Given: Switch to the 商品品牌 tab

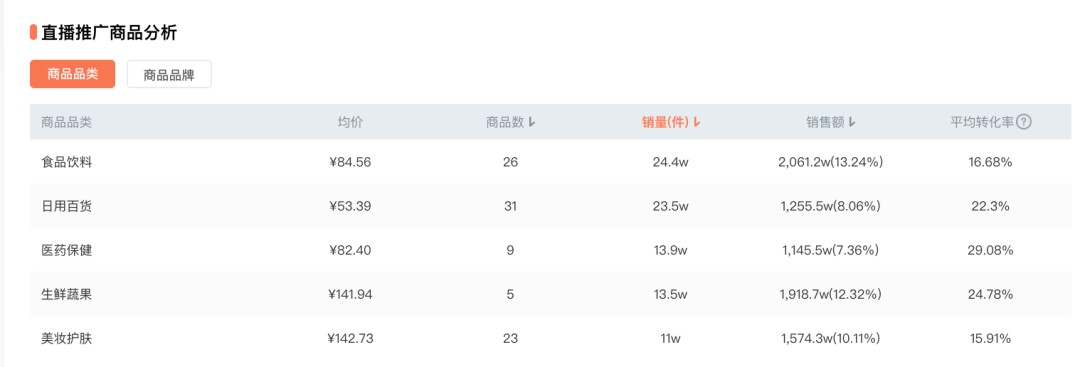Looking at the screenshot, I should click(169, 74).
